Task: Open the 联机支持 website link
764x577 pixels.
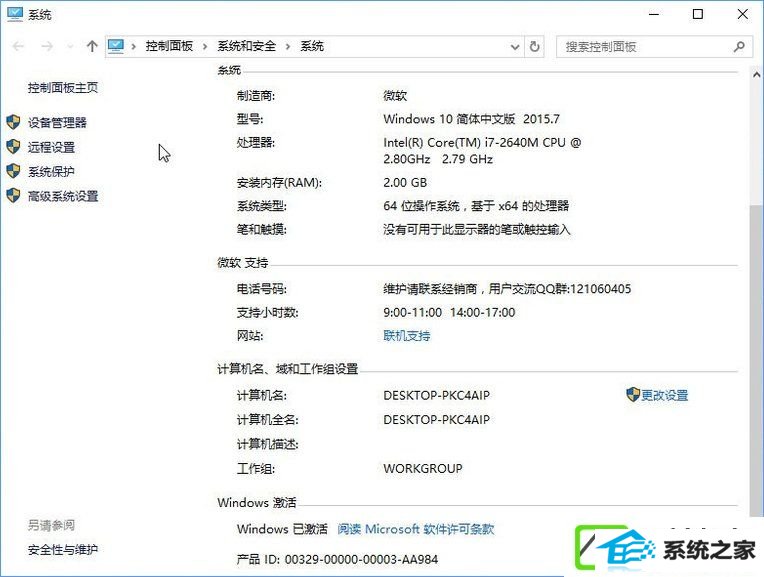Action: pyautogui.click(x=407, y=336)
